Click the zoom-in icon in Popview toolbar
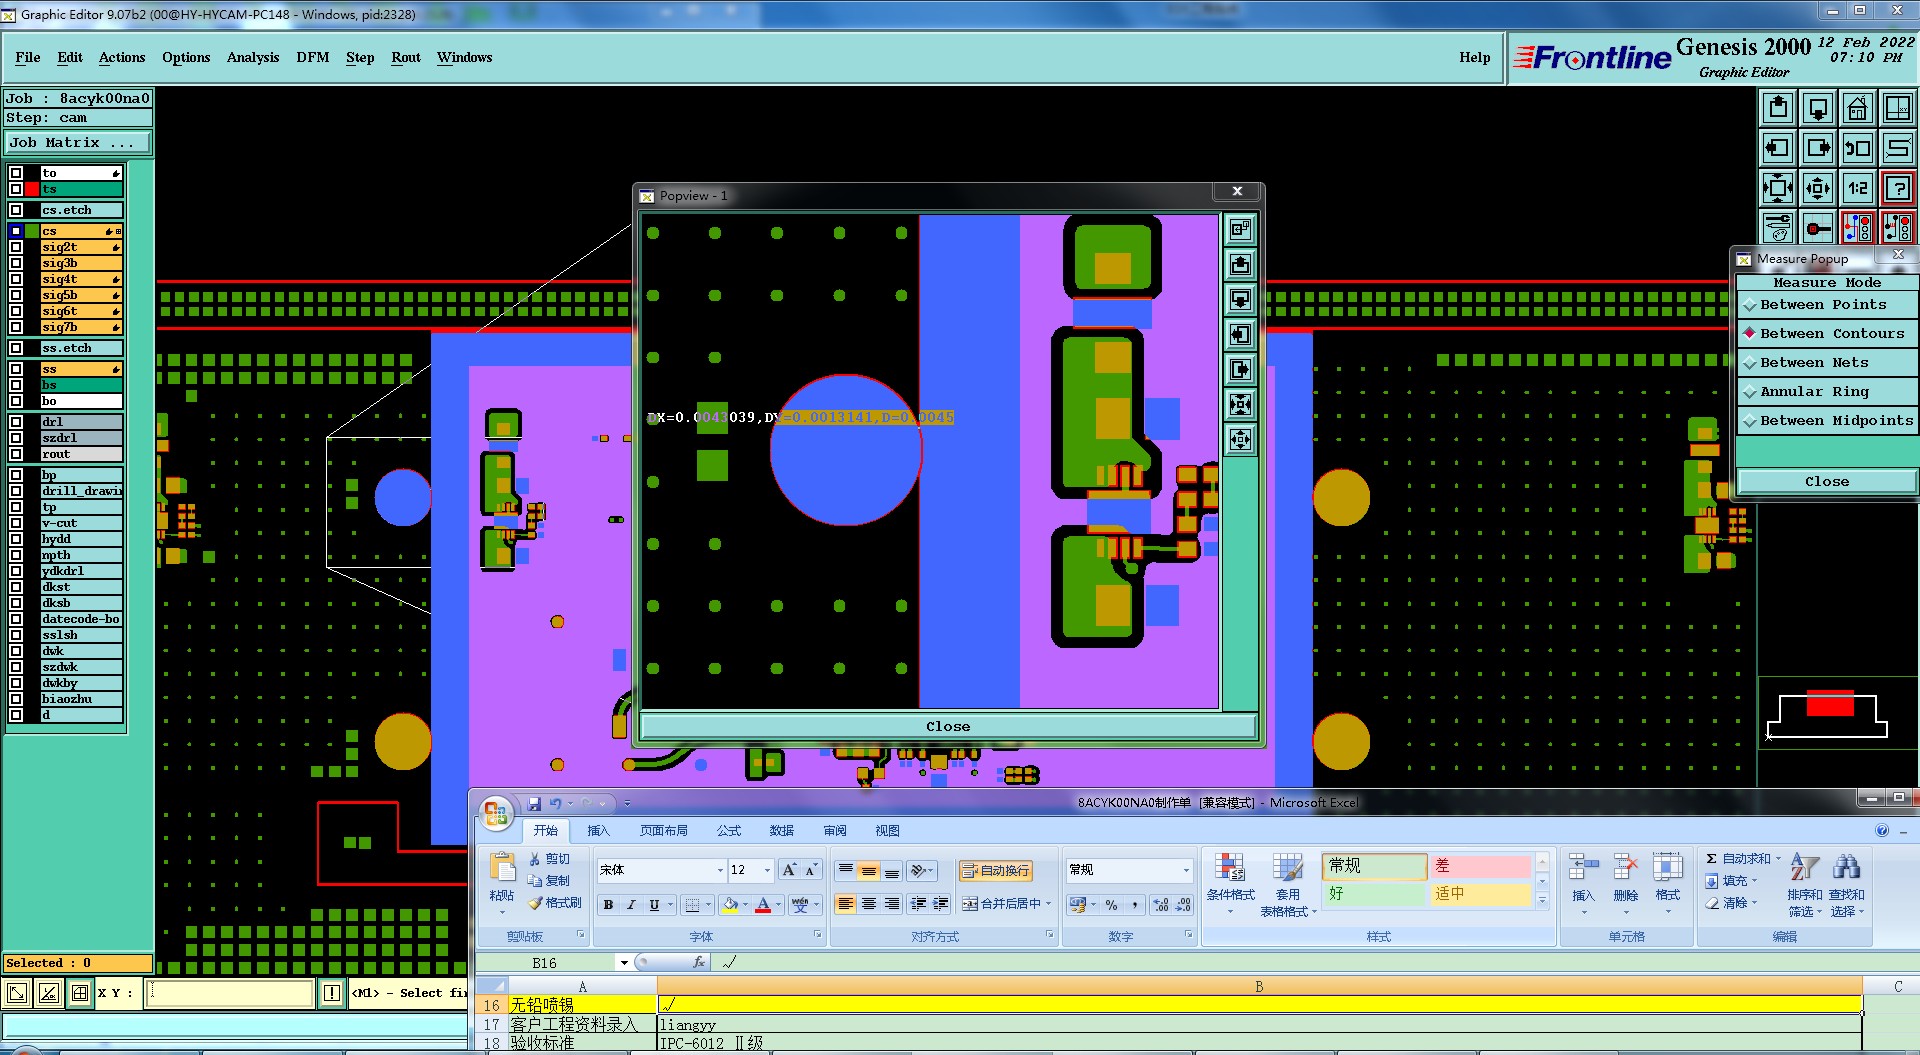 tap(1240, 405)
